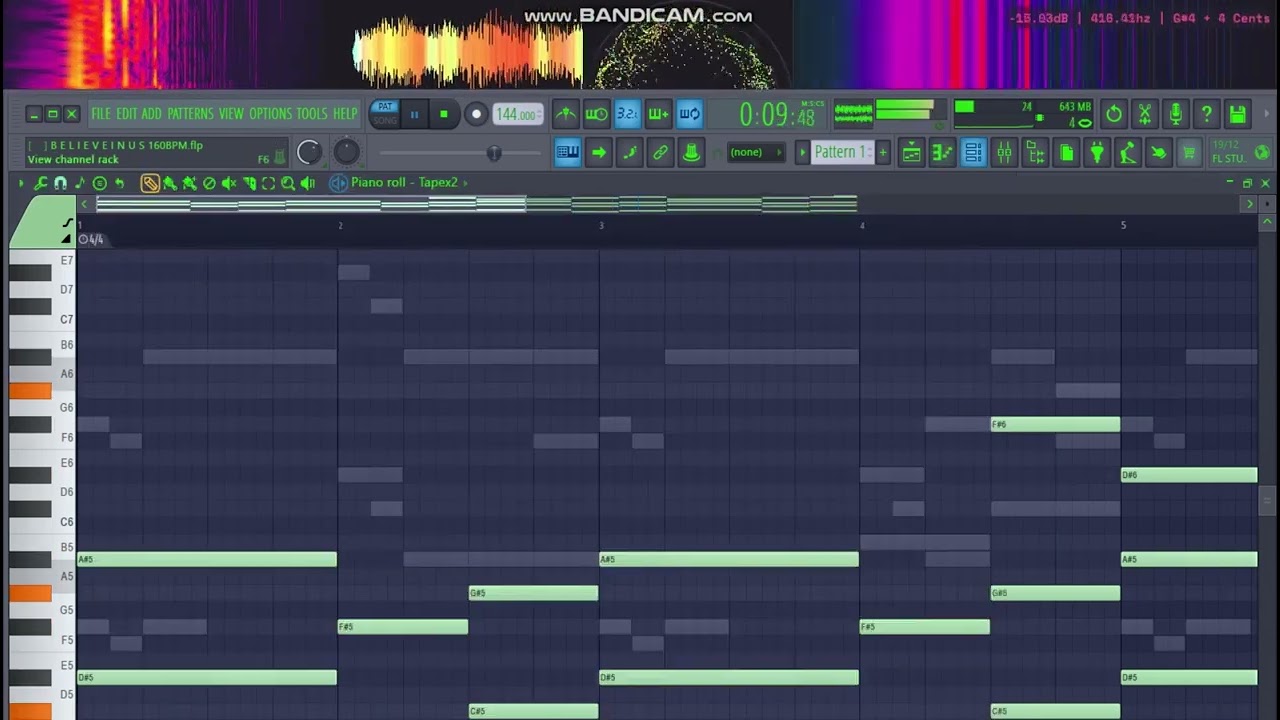1280x720 pixels.
Task: Open piano roll wrench tools menu
Action: point(41,183)
